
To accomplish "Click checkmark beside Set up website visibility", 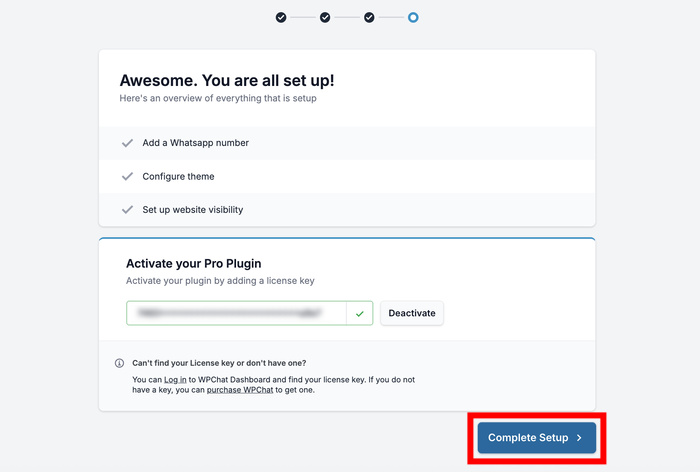I will [x=127, y=210].
